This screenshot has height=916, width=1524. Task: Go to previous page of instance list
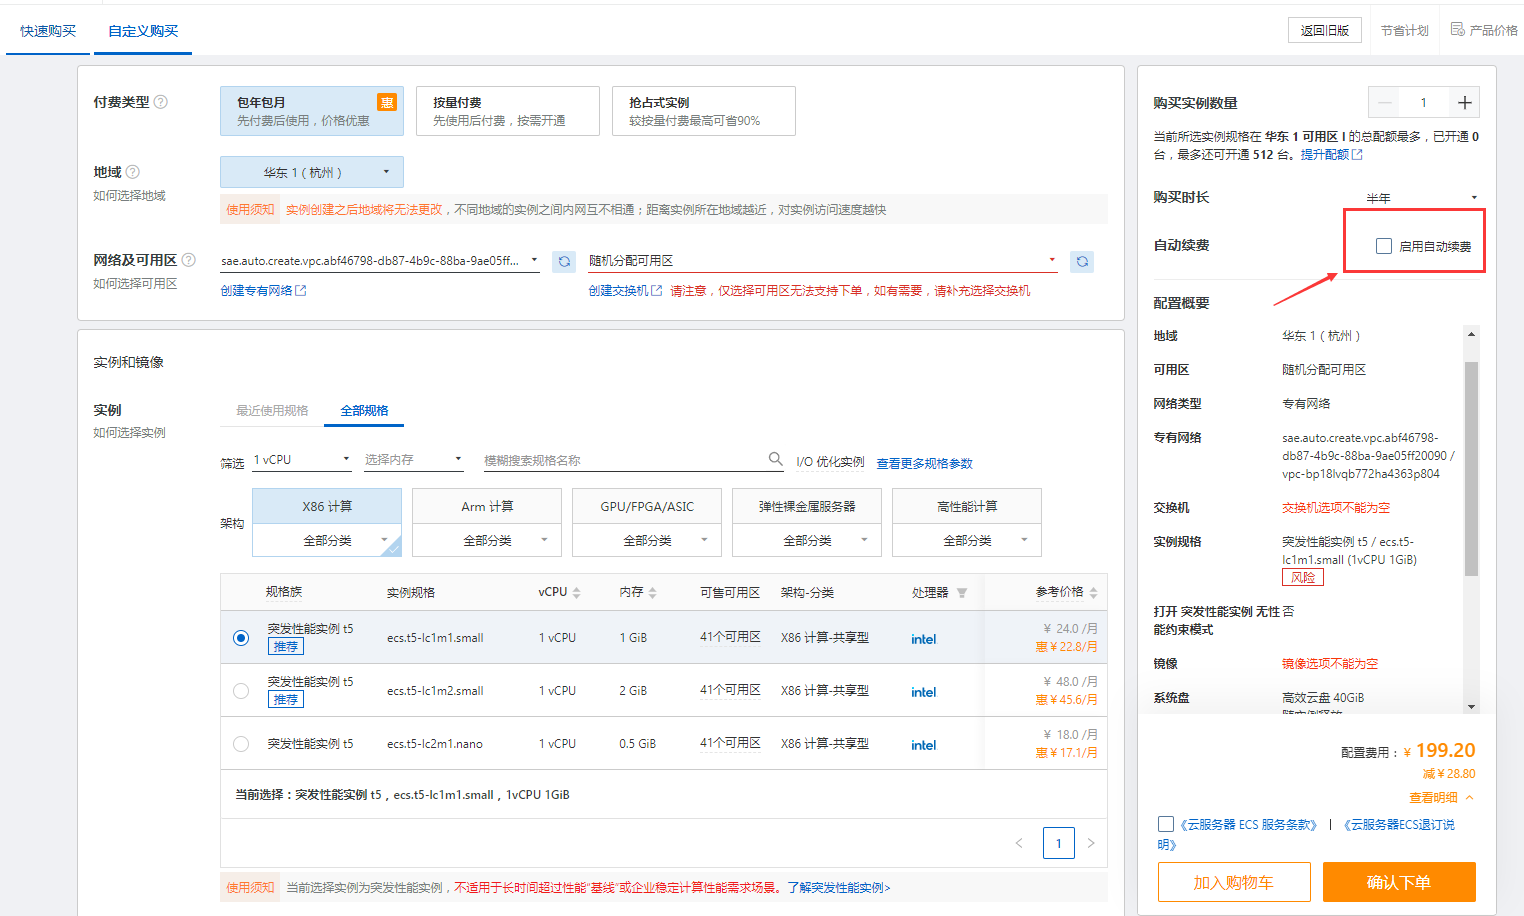click(x=1019, y=843)
